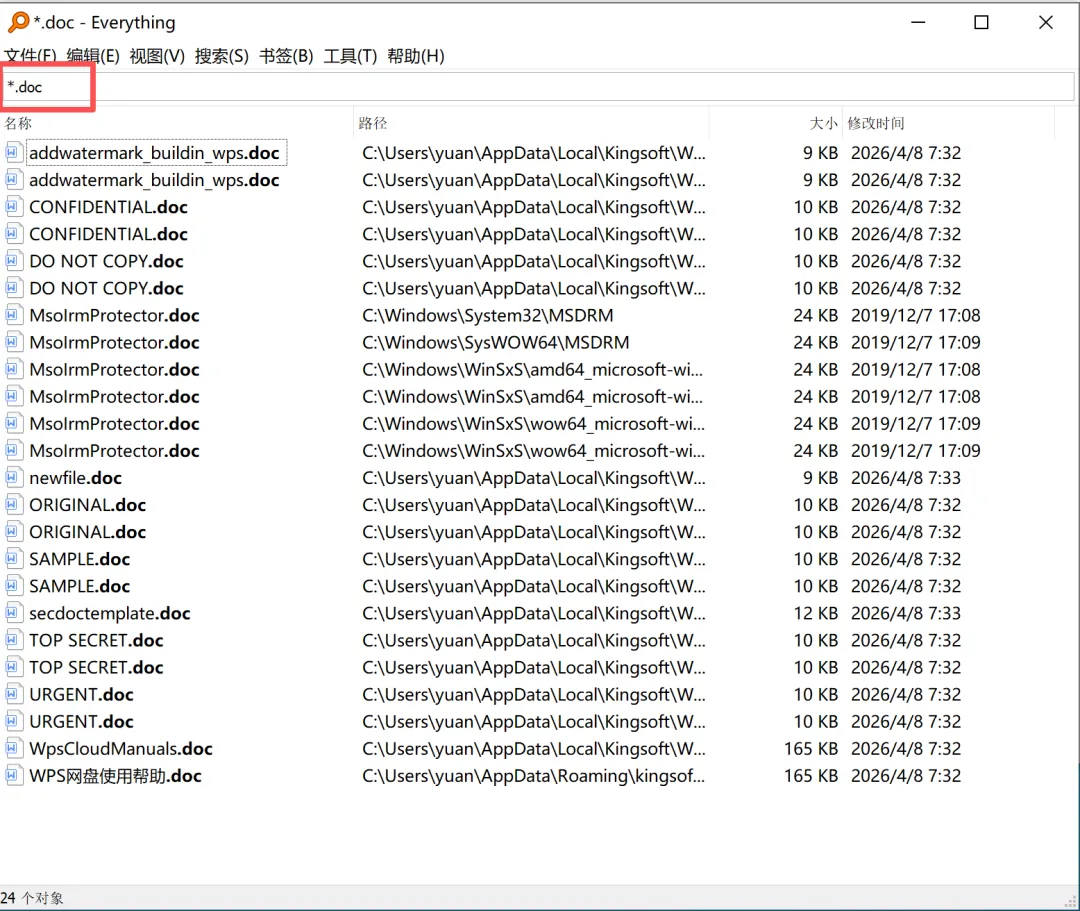Focus the search box containing *.doc
This screenshot has height=911, width=1080.
(x=537, y=87)
